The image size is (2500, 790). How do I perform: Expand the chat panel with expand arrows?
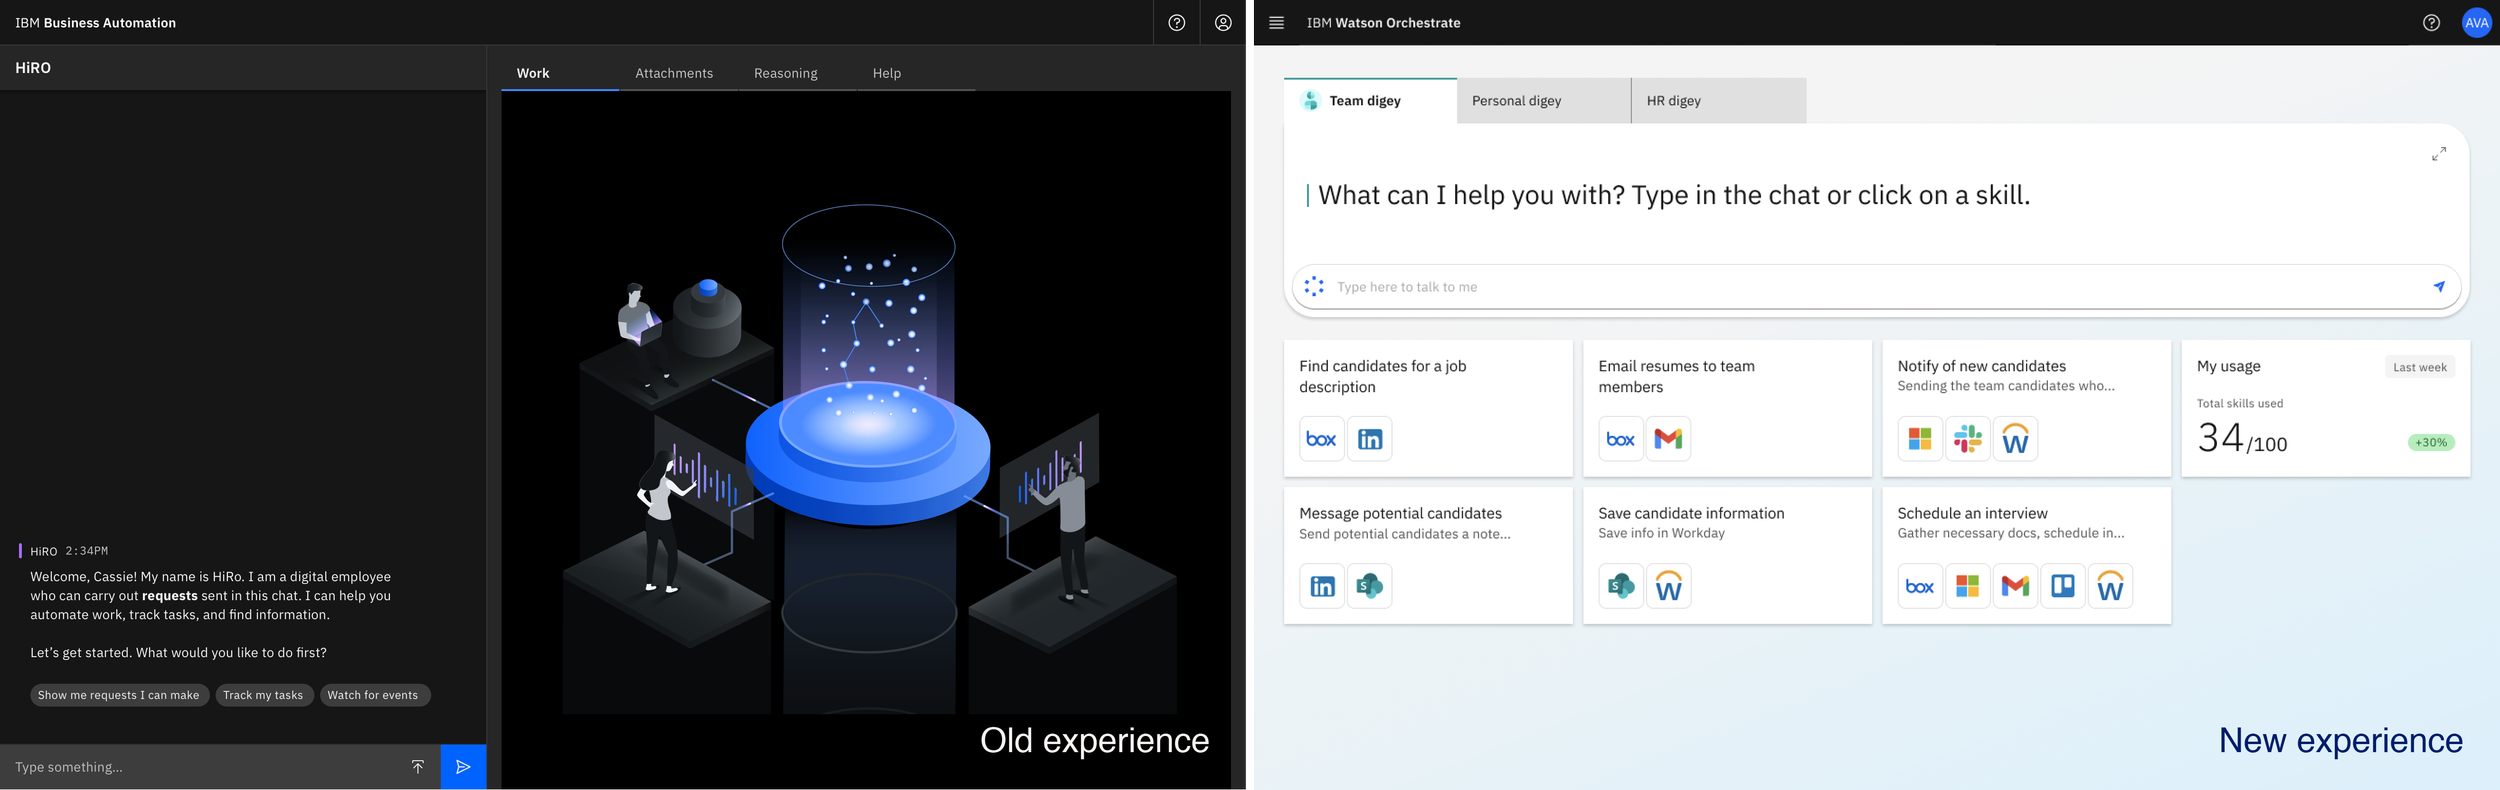(2439, 154)
